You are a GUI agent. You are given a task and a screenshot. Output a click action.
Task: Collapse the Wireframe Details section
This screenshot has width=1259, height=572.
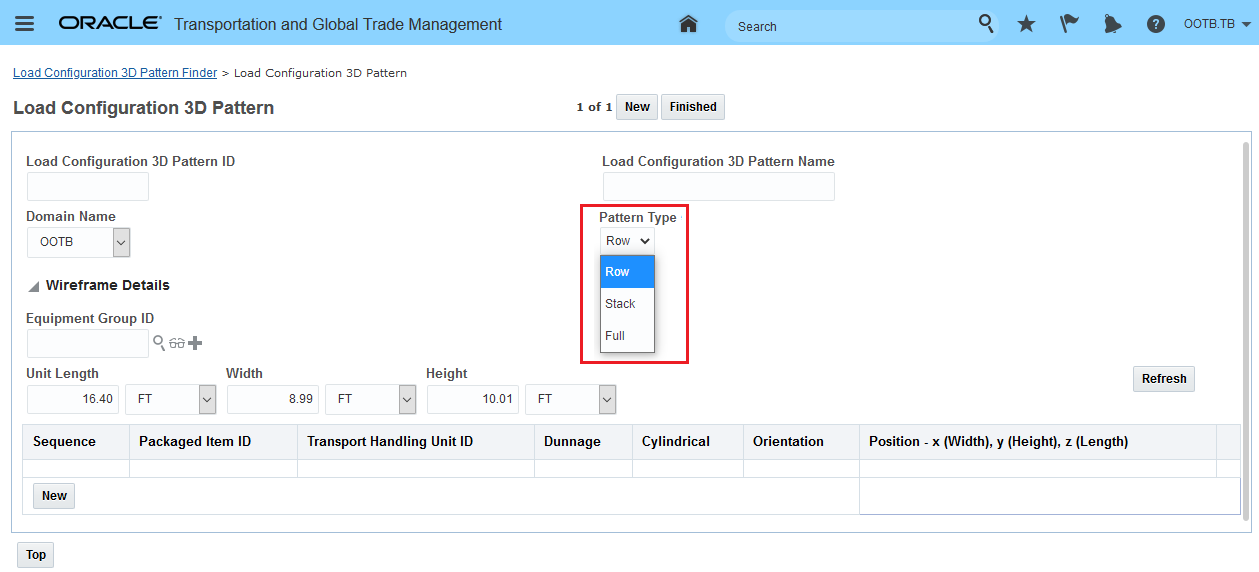pos(34,286)
